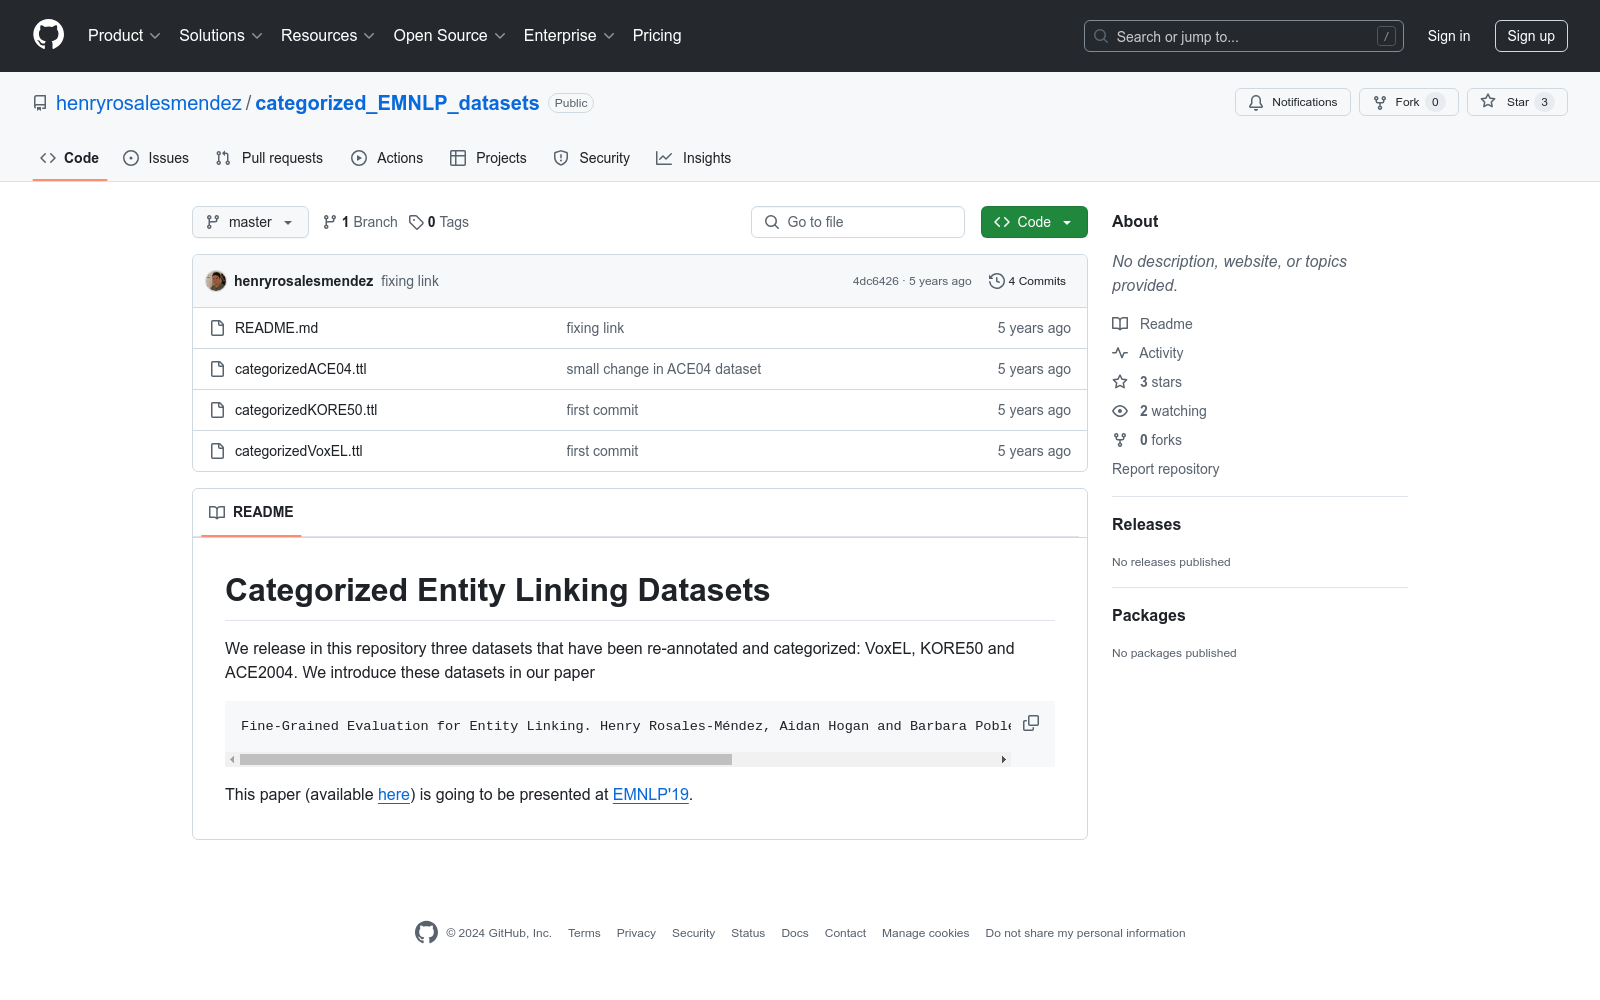
Task: Switch to the Issues tab
Action: 156,158
